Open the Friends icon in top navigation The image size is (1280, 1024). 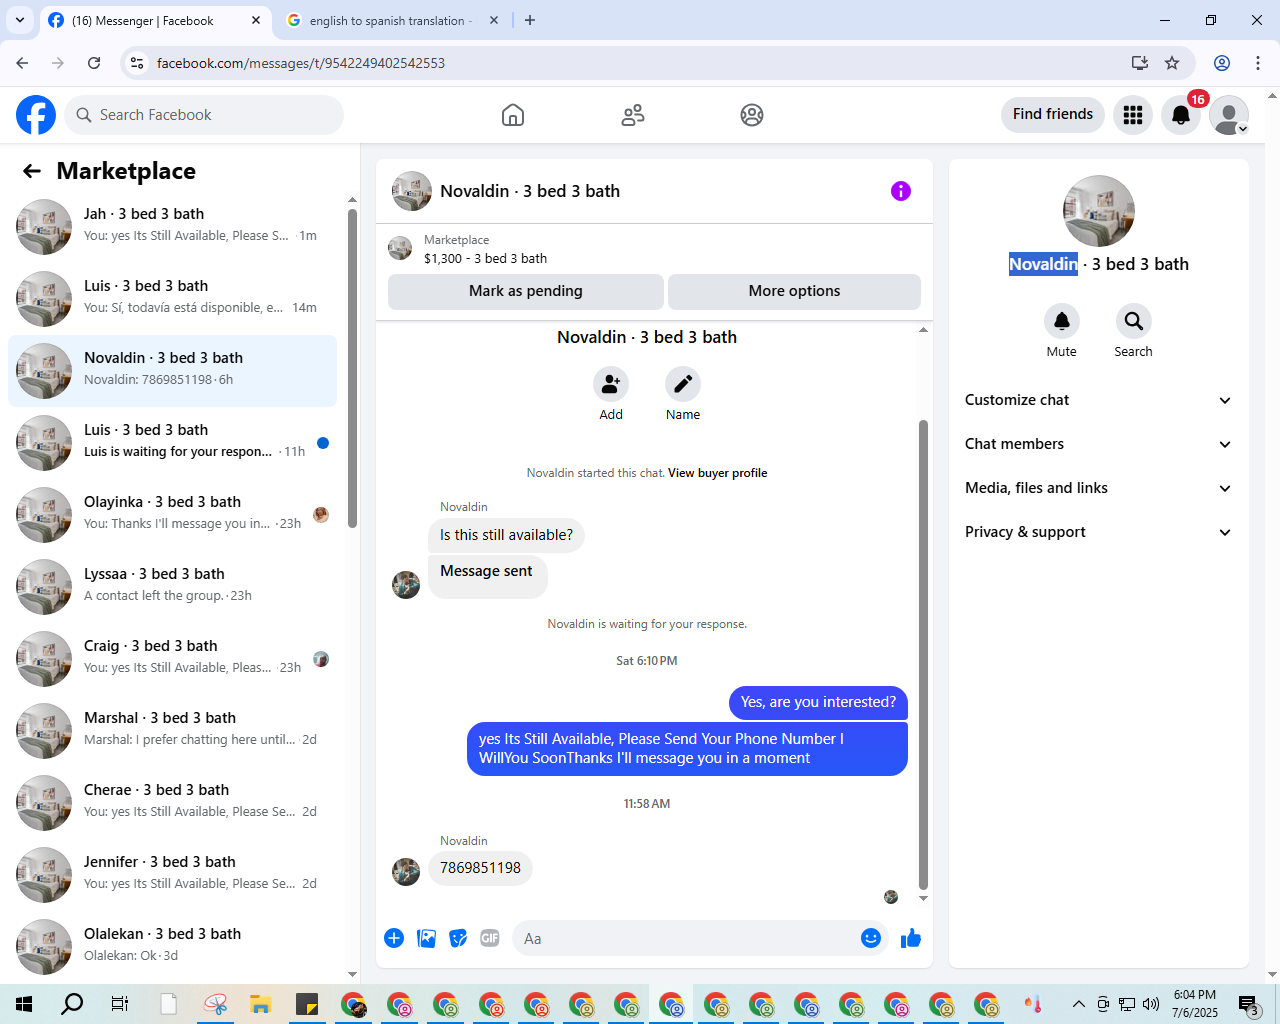tap(633, 115)
